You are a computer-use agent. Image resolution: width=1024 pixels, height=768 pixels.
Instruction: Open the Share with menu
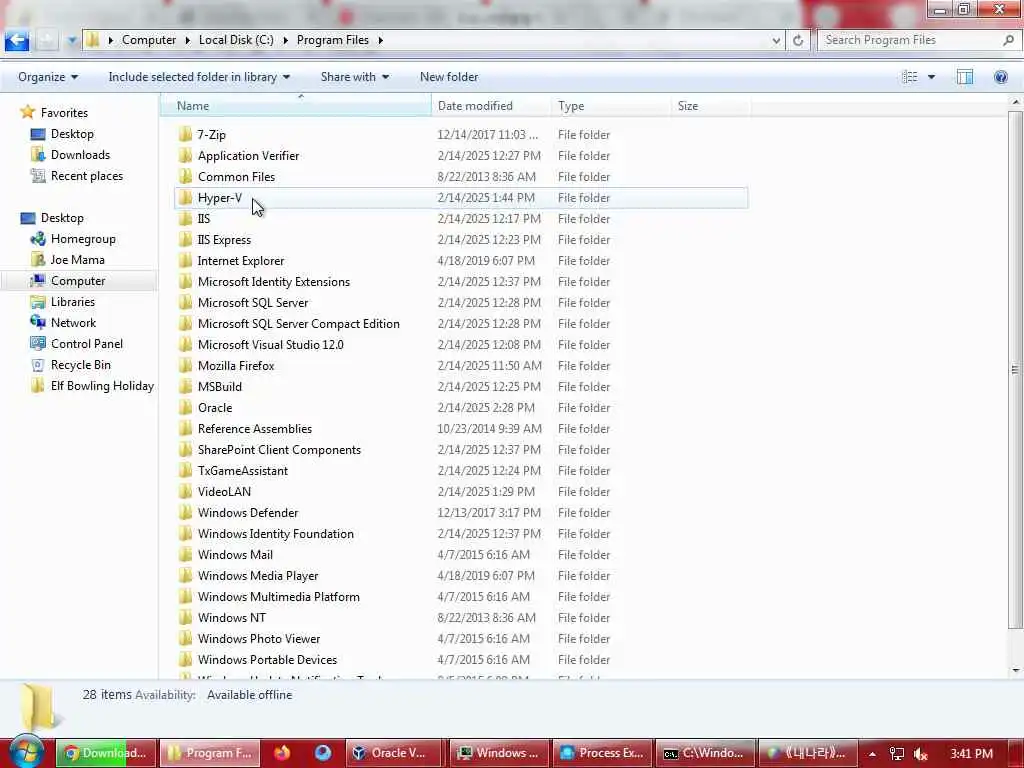pyautogui.click(x=355, y=77)
